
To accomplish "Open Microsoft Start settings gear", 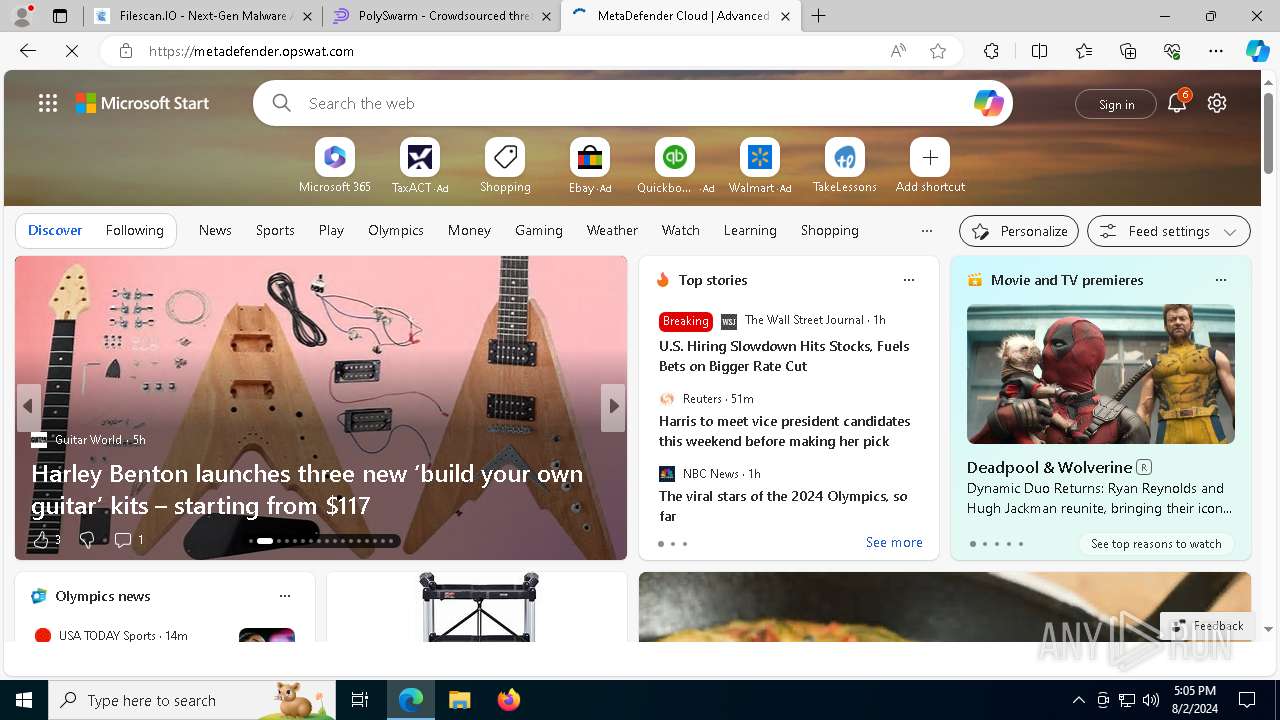I will (1217, 103).
